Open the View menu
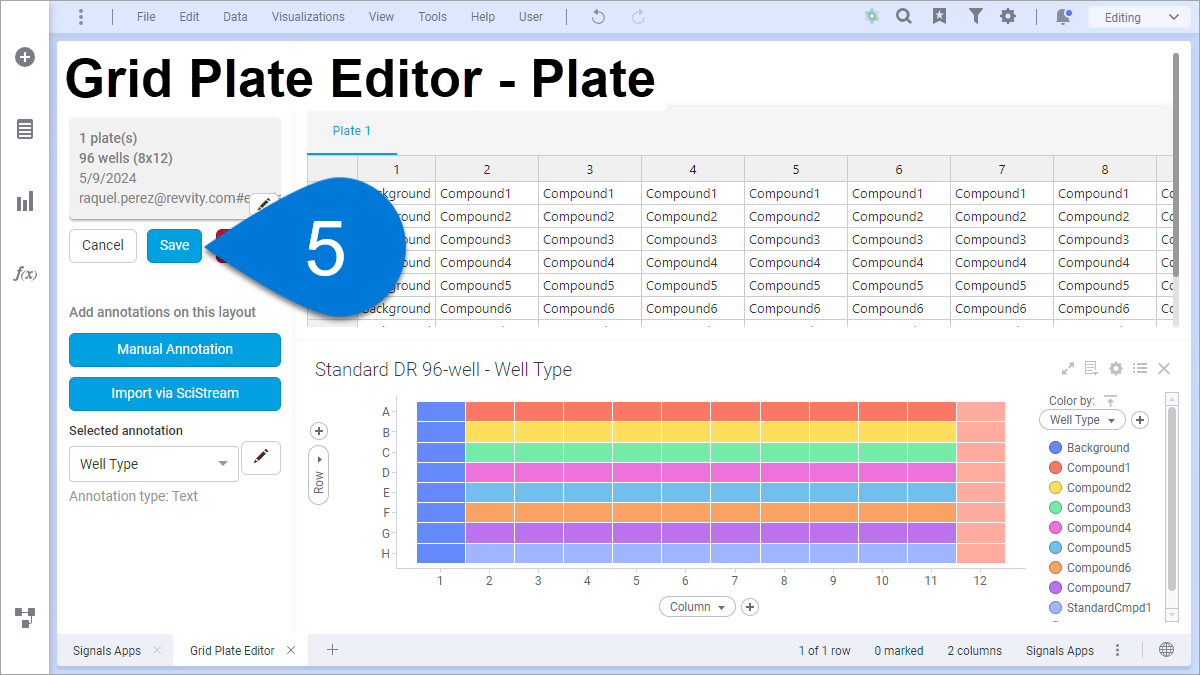 381,17
